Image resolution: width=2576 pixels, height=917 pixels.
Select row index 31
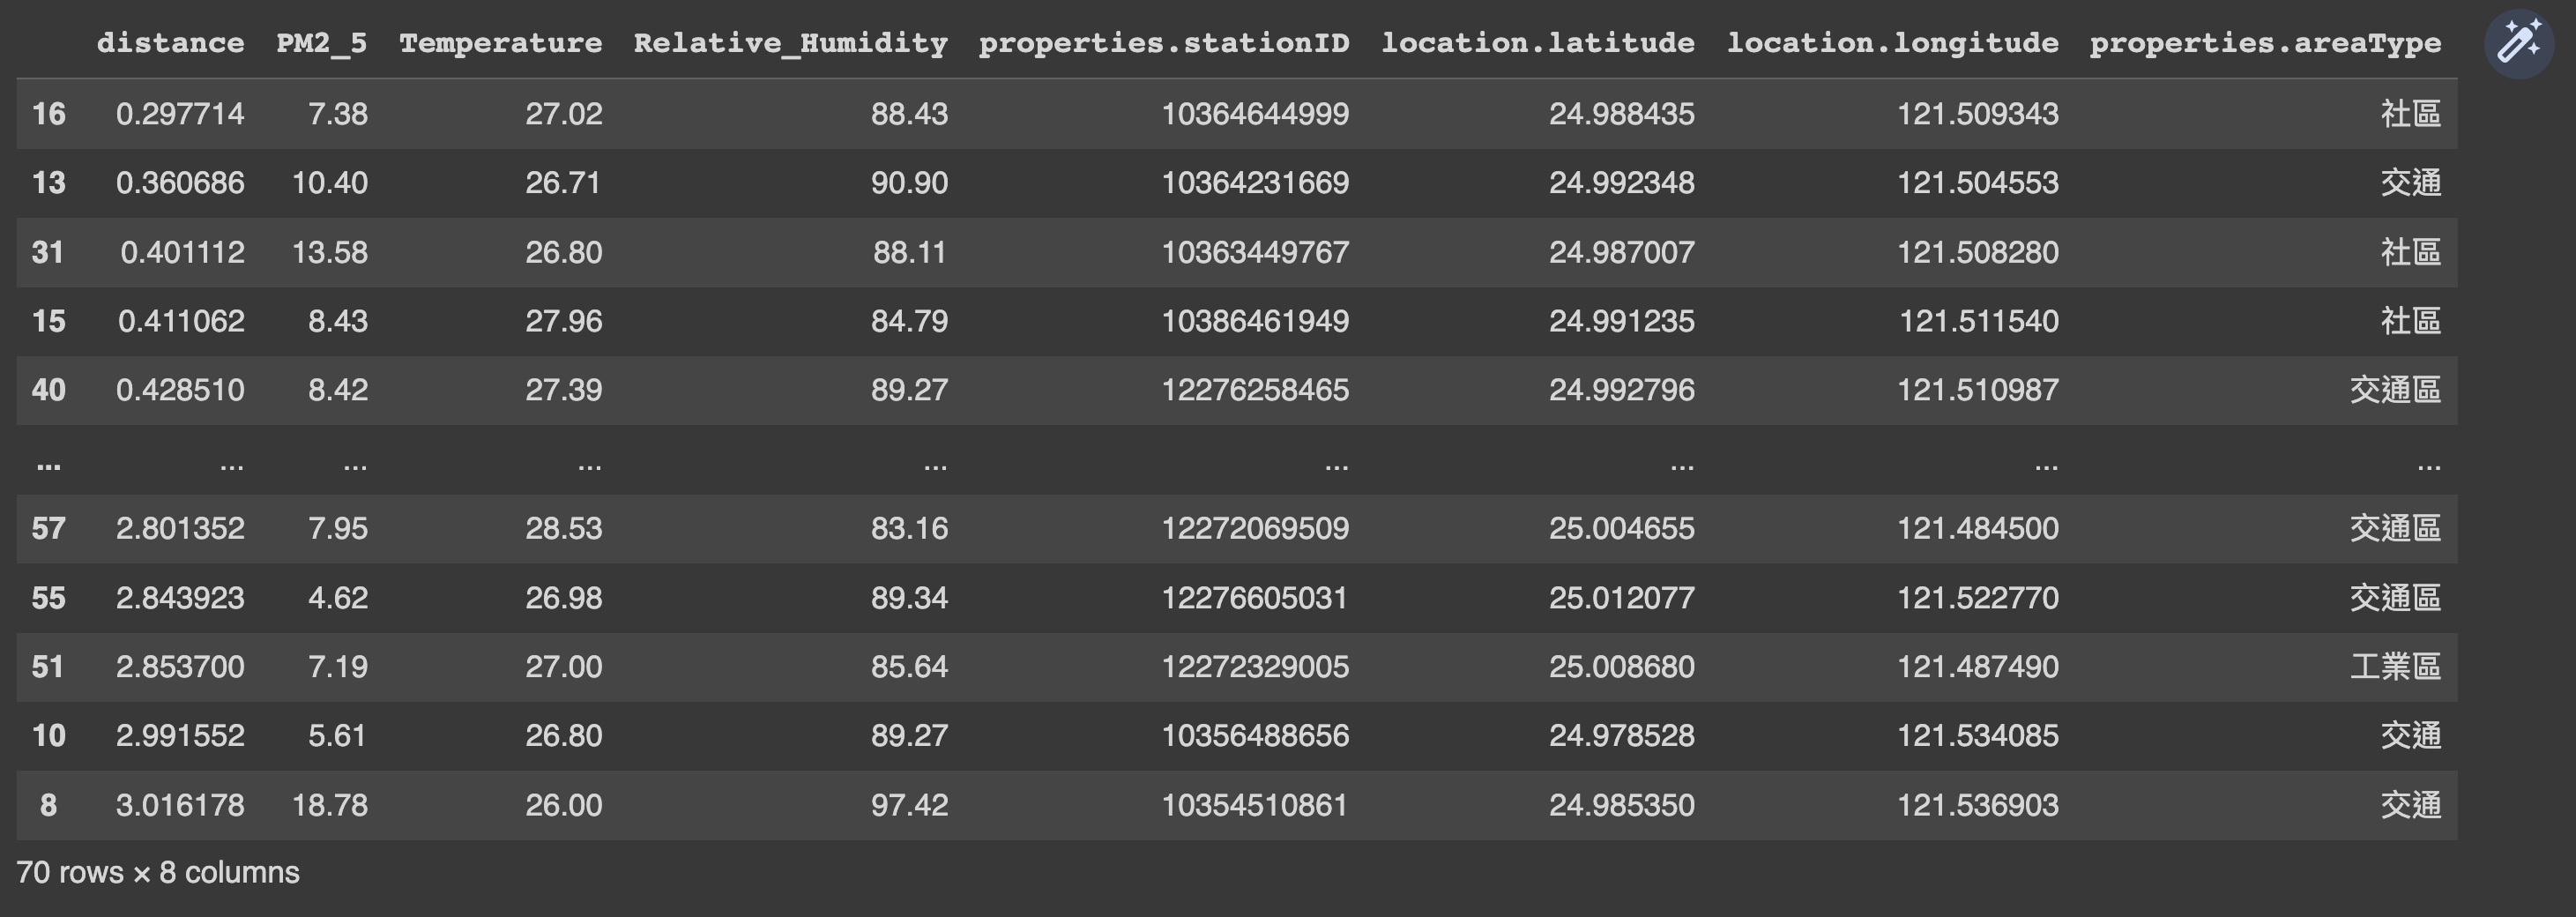(48, 252)
